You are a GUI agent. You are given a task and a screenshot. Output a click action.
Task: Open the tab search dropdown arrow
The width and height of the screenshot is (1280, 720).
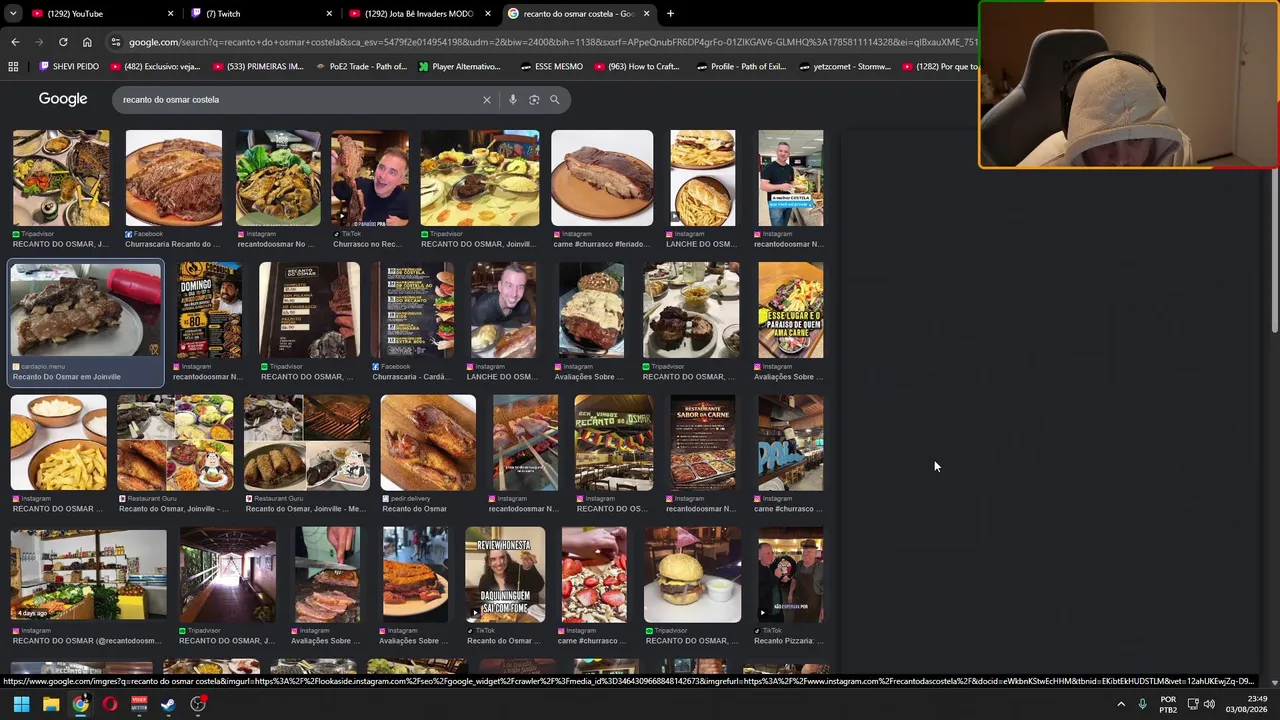click(x=13, y=14)
